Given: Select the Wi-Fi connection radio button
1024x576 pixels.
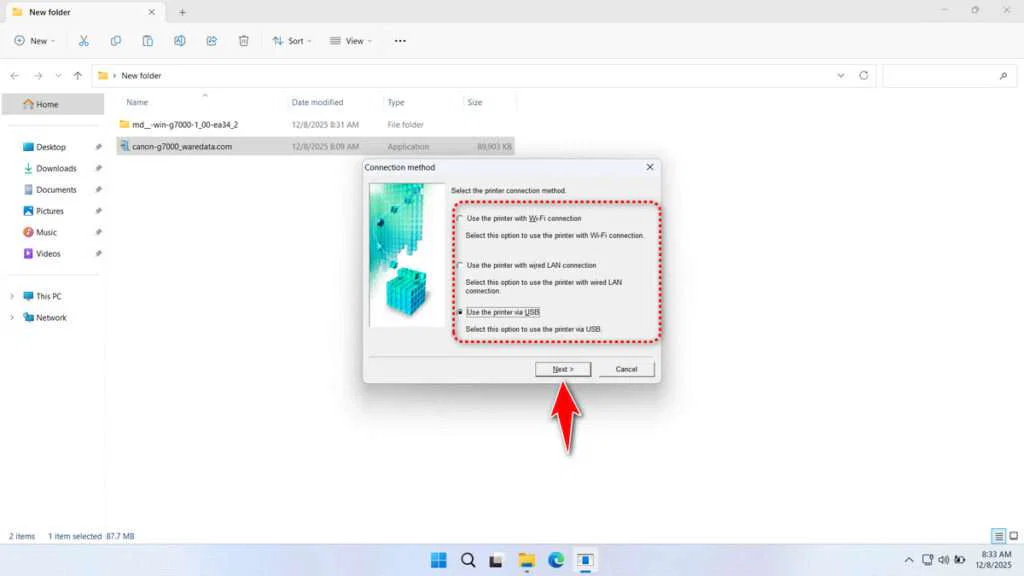Looking at the screenshot, I should click(x=461, y=218).
